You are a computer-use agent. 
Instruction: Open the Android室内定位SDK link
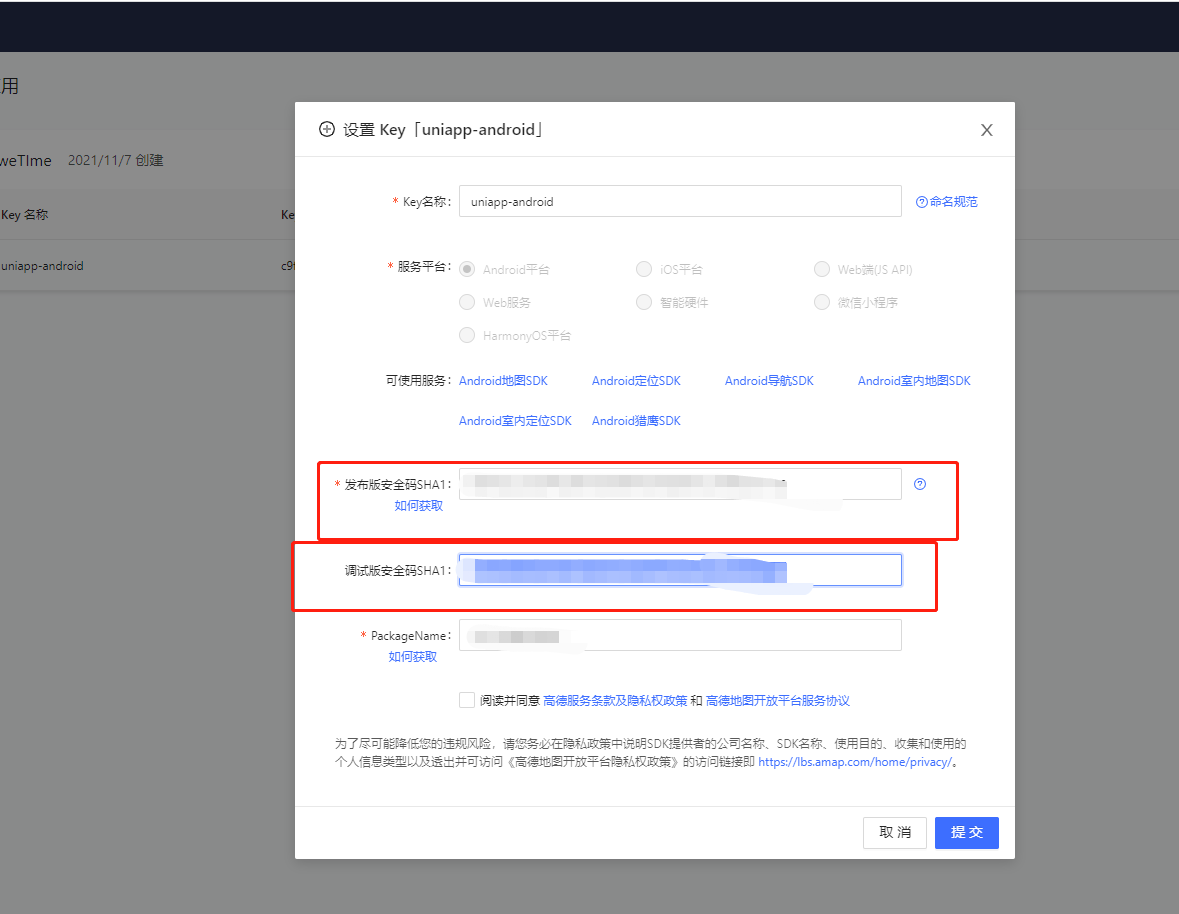point(515,421)
